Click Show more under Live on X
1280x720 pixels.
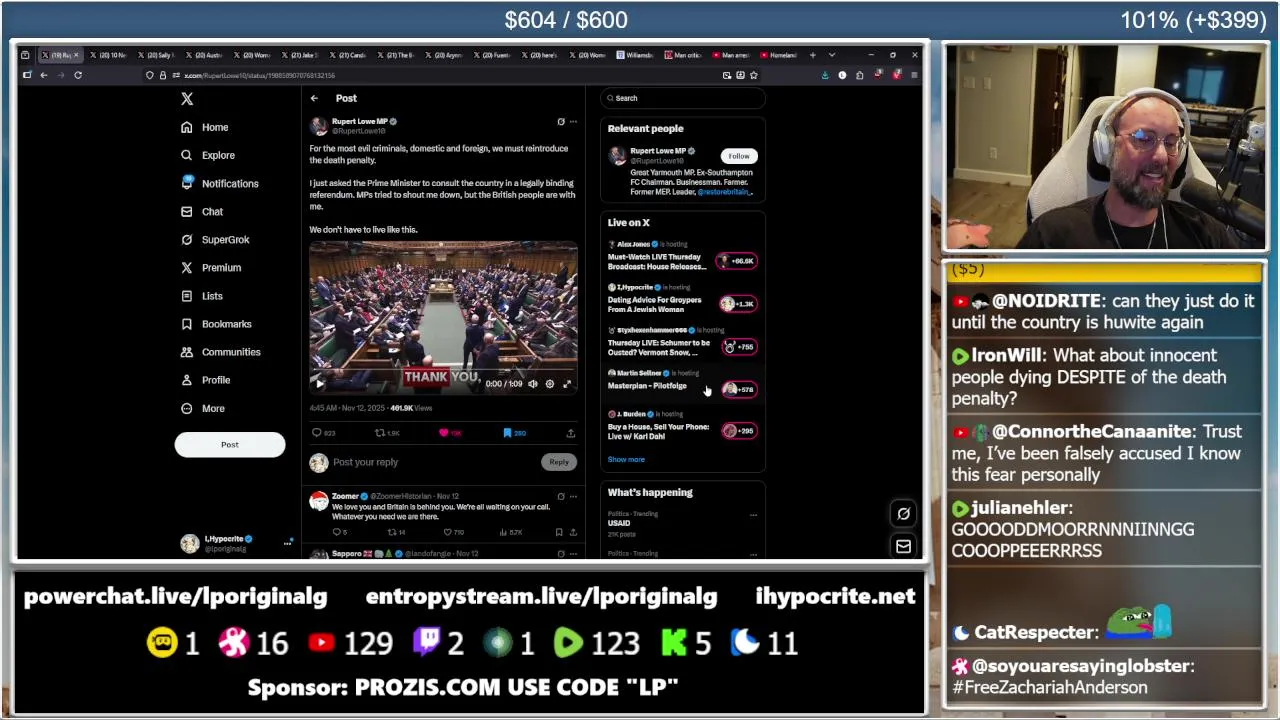pos(626,460)
